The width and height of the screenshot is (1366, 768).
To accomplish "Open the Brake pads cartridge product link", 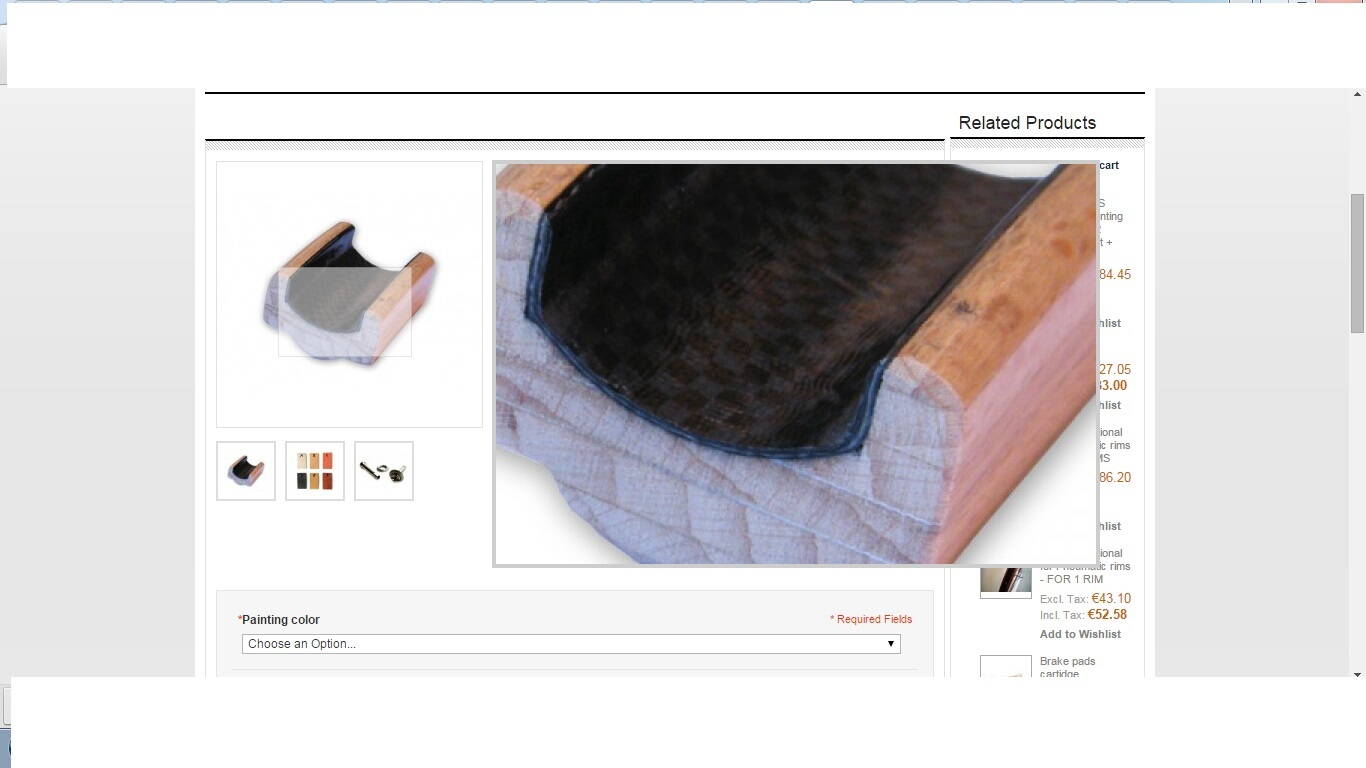I will (1067, 667).
